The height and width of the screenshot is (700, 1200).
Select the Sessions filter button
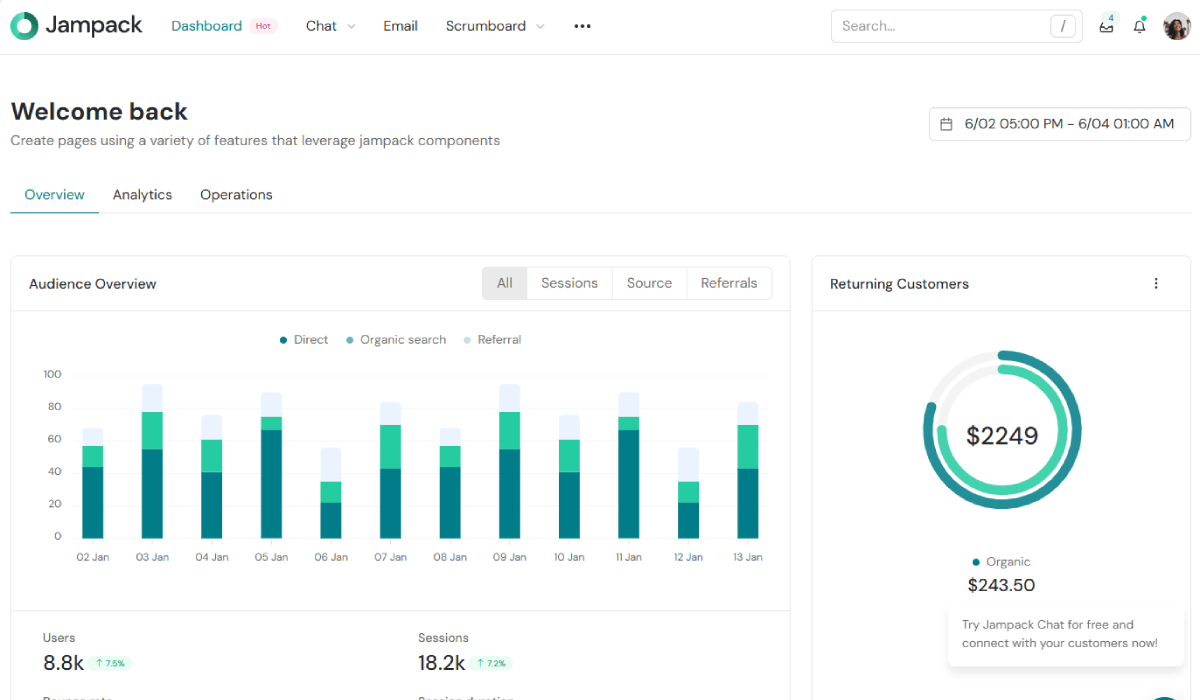click(x=569, y=284)
